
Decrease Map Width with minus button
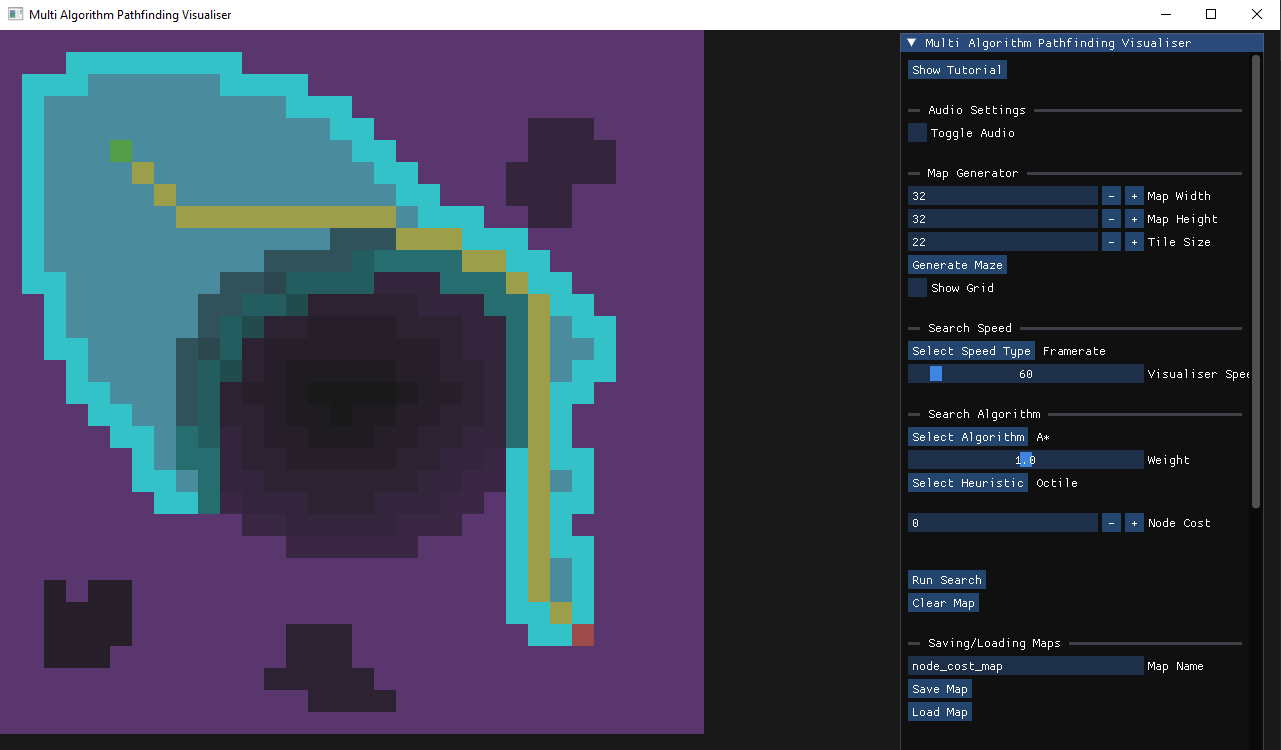coord(1111,196)
